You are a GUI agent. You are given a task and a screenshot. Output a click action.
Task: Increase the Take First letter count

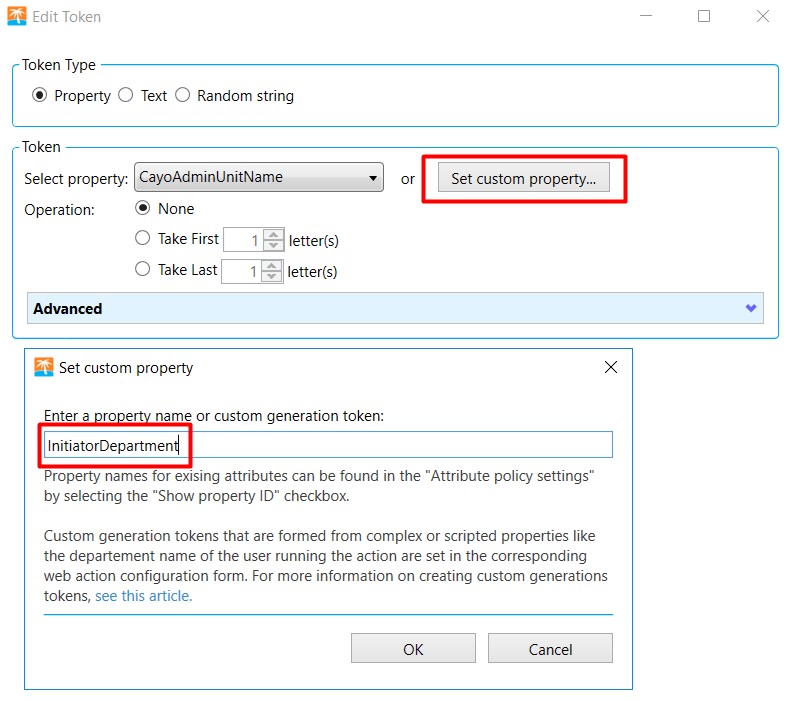pyautogui.click(x=273, y=235)
